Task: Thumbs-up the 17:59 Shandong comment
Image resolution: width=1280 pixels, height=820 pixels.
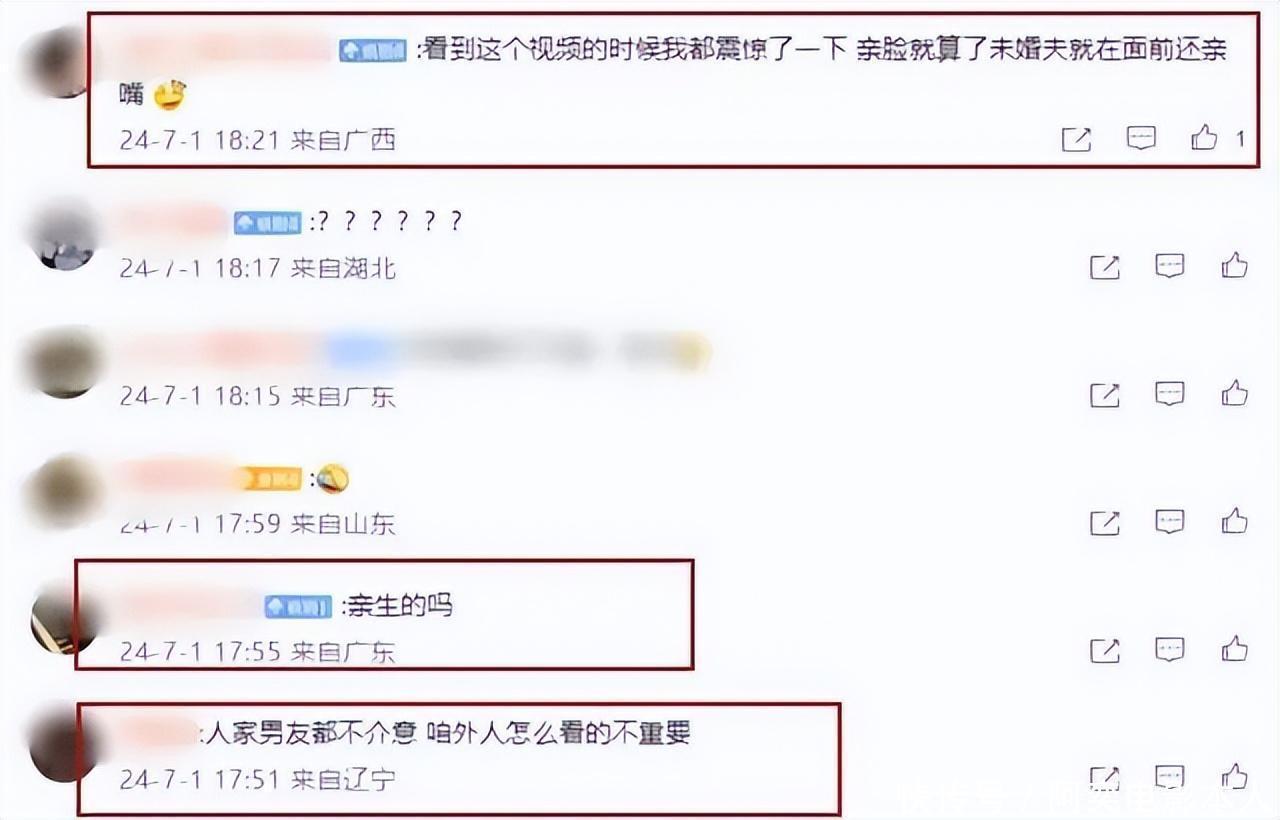Action: pyautogui.click(x=1235, y=521)
